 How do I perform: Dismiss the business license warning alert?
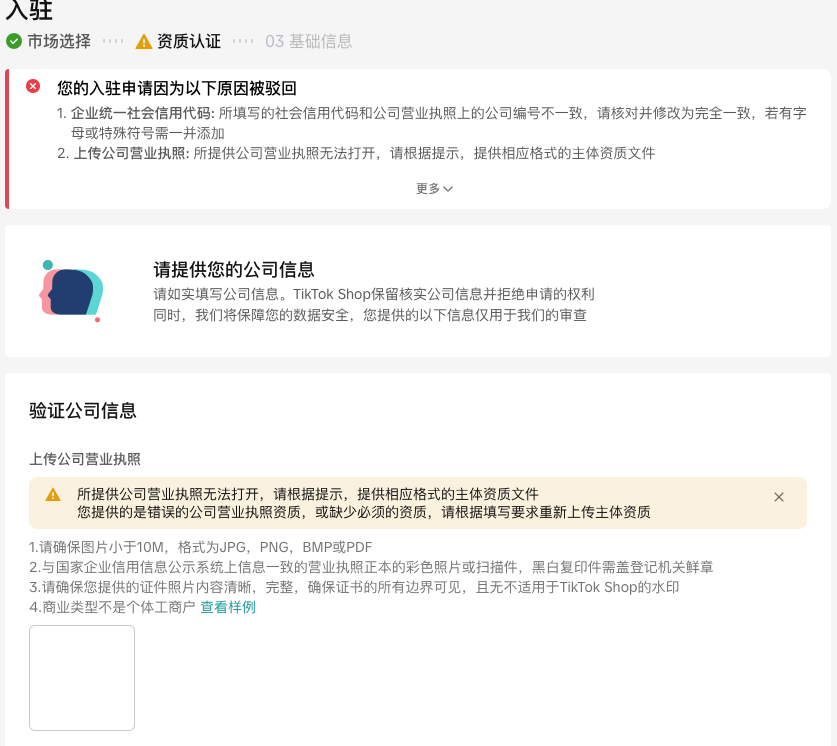779,497
